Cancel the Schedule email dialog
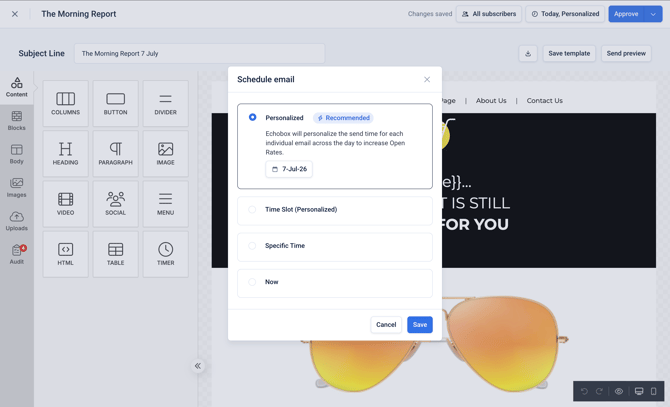 [x=386, y=325]
